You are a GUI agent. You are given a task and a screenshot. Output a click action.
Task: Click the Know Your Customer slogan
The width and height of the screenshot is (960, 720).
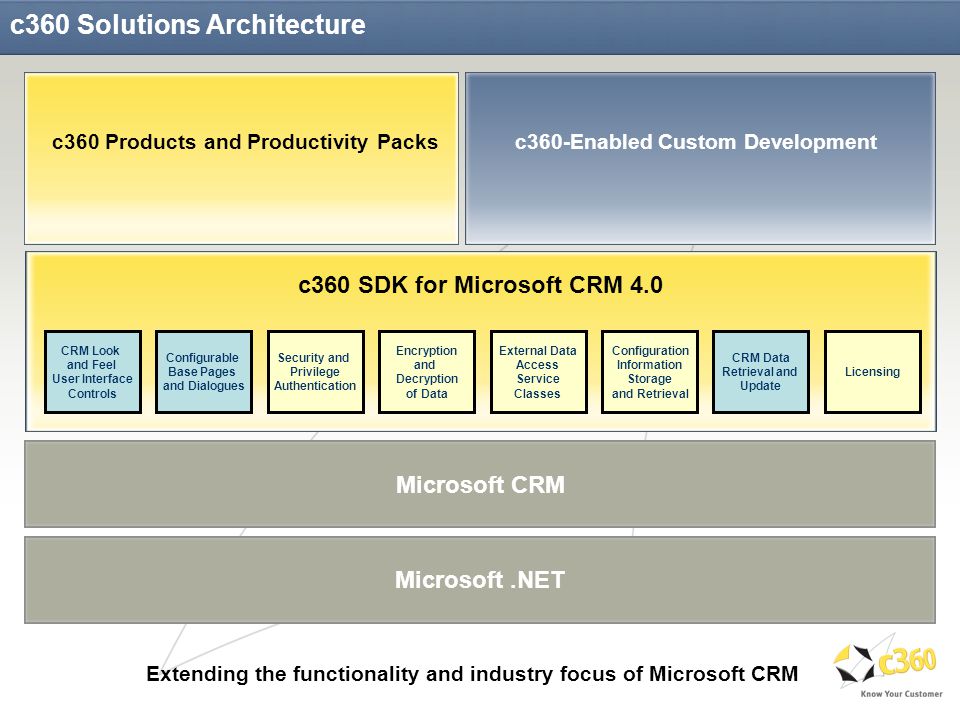[x=901, y=694]
